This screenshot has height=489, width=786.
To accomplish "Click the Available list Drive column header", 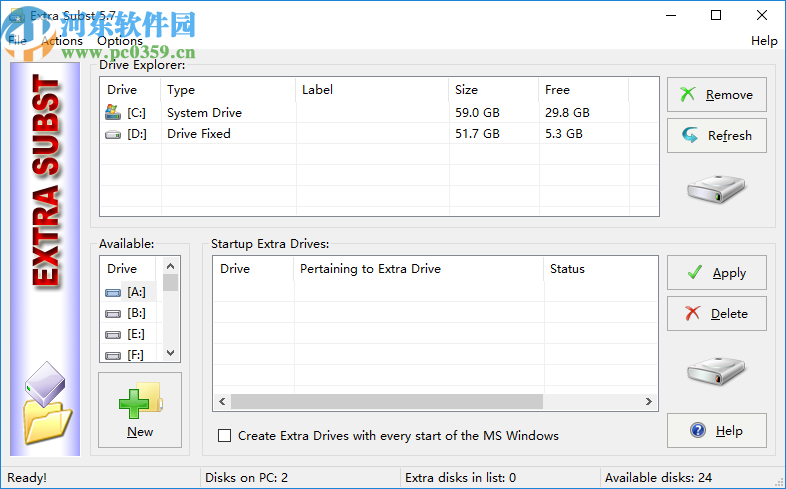I will [128, 269].
